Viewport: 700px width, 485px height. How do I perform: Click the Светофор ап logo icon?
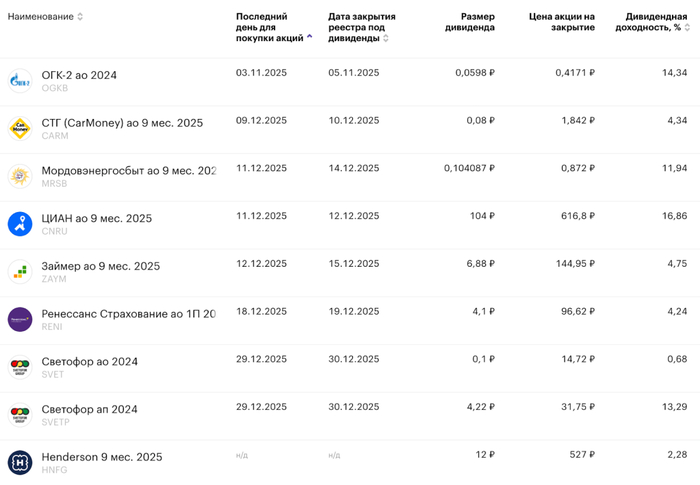(x=20, y=414)
